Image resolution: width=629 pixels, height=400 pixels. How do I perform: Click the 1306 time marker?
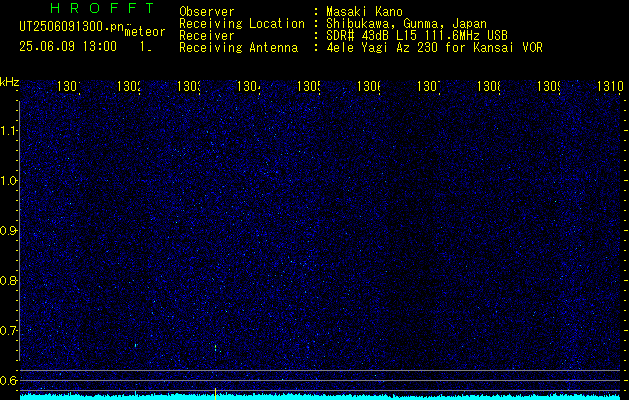coord(369,87)
